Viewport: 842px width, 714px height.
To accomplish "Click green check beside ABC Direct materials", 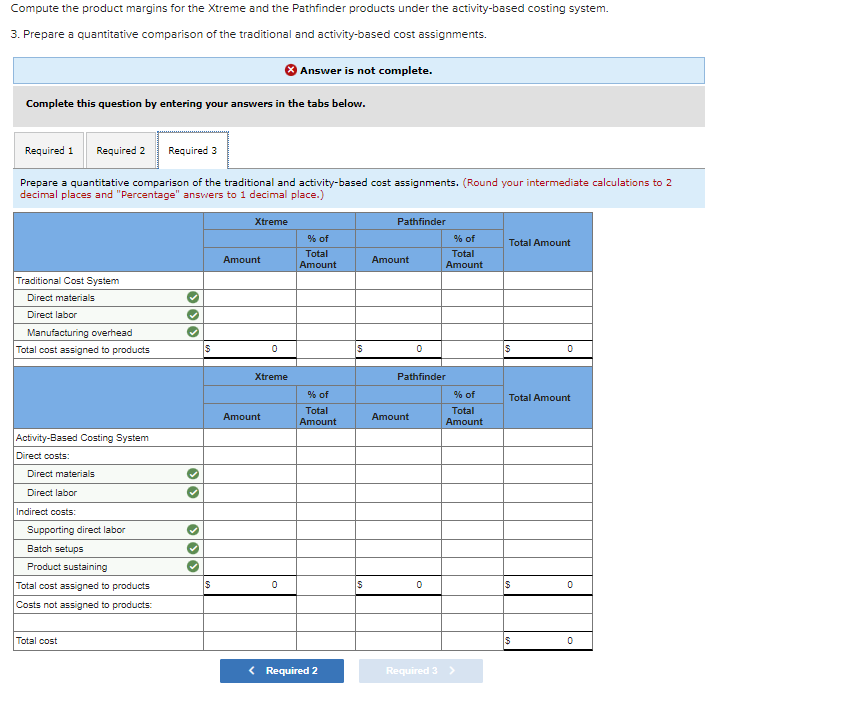I will click(x=193, y=473).
